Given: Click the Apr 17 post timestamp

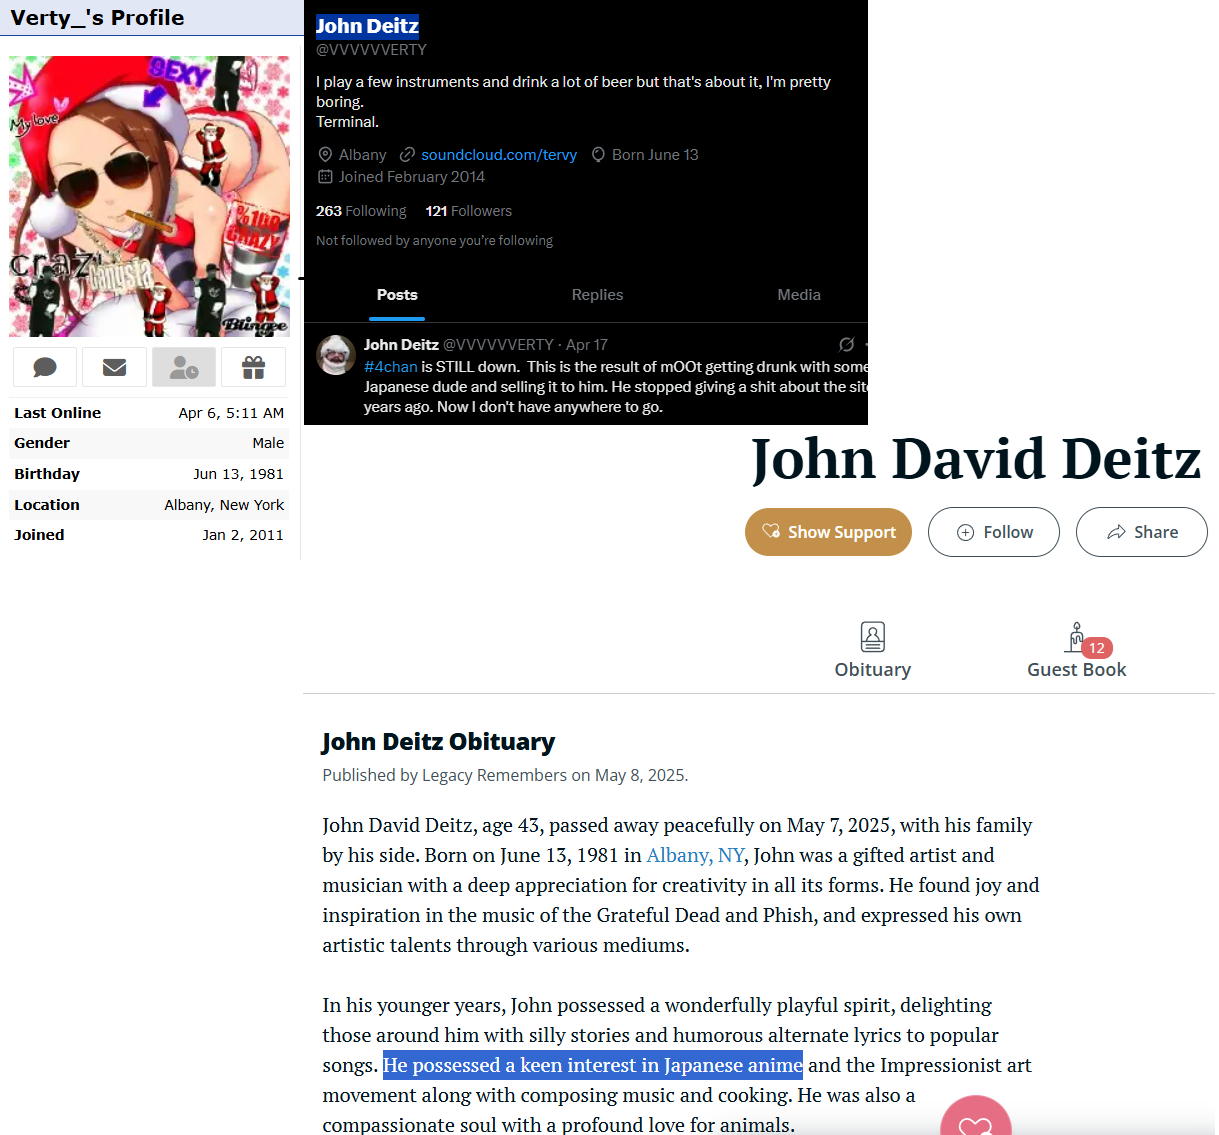Looking at the screenshot, I should point(587,345).
